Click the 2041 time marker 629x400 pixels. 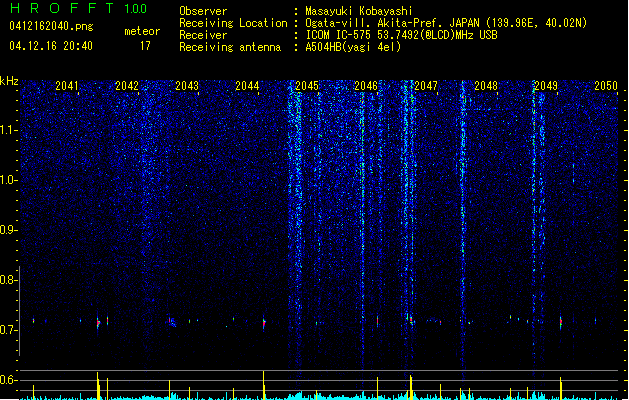(67, 85)
